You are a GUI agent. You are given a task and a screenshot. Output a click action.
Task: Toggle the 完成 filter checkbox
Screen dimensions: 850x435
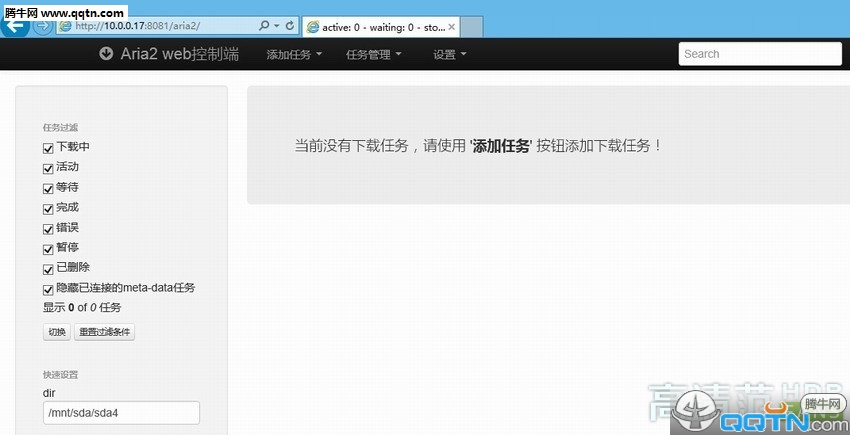click(48, 209)
